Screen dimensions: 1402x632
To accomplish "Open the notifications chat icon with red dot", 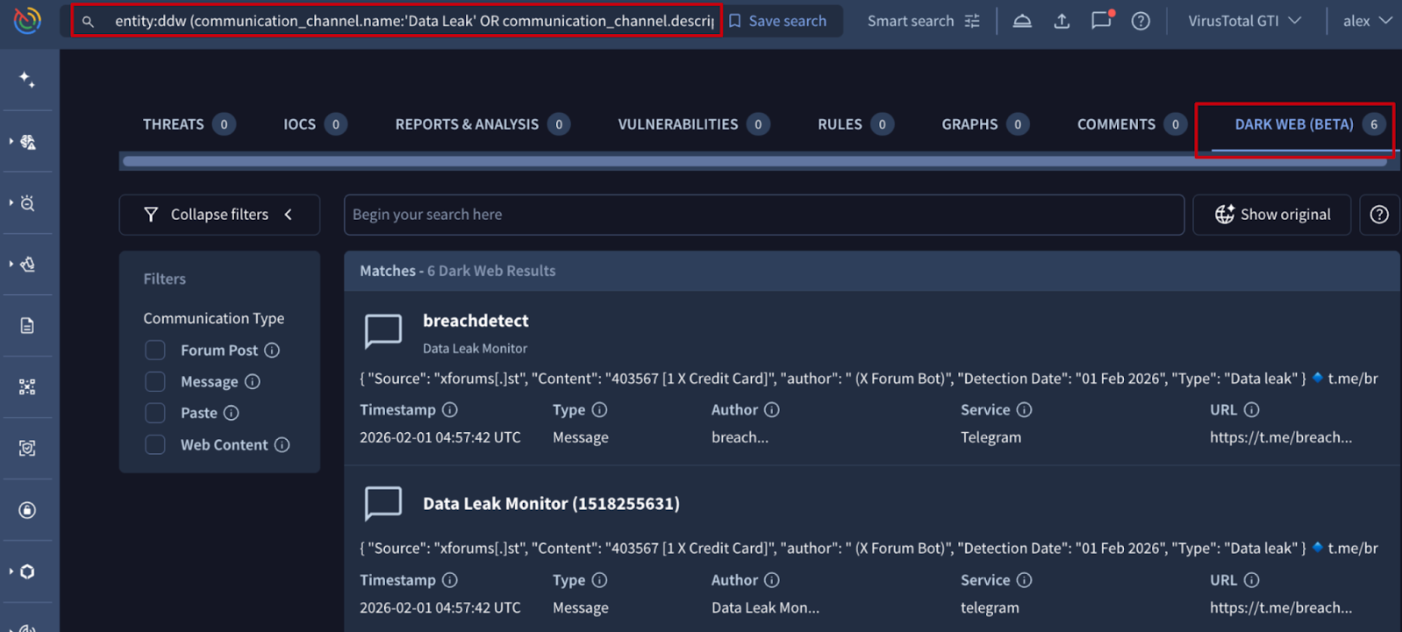I will click(x=1102, y=20).
